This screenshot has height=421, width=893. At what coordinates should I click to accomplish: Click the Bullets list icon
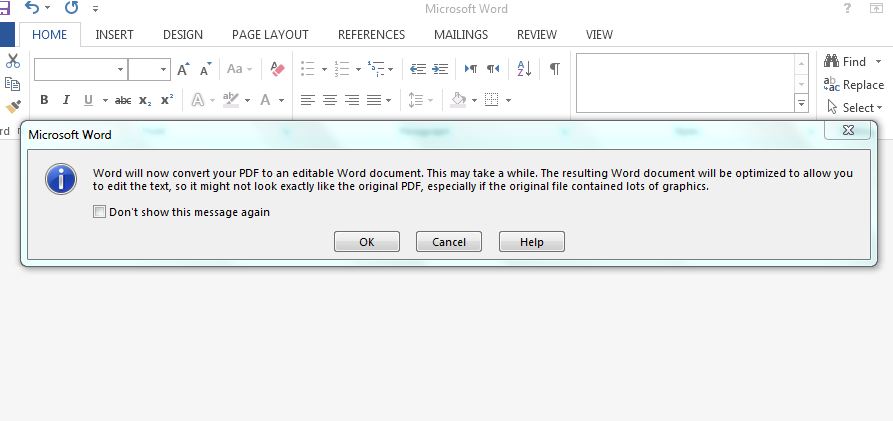coord(308,69)
